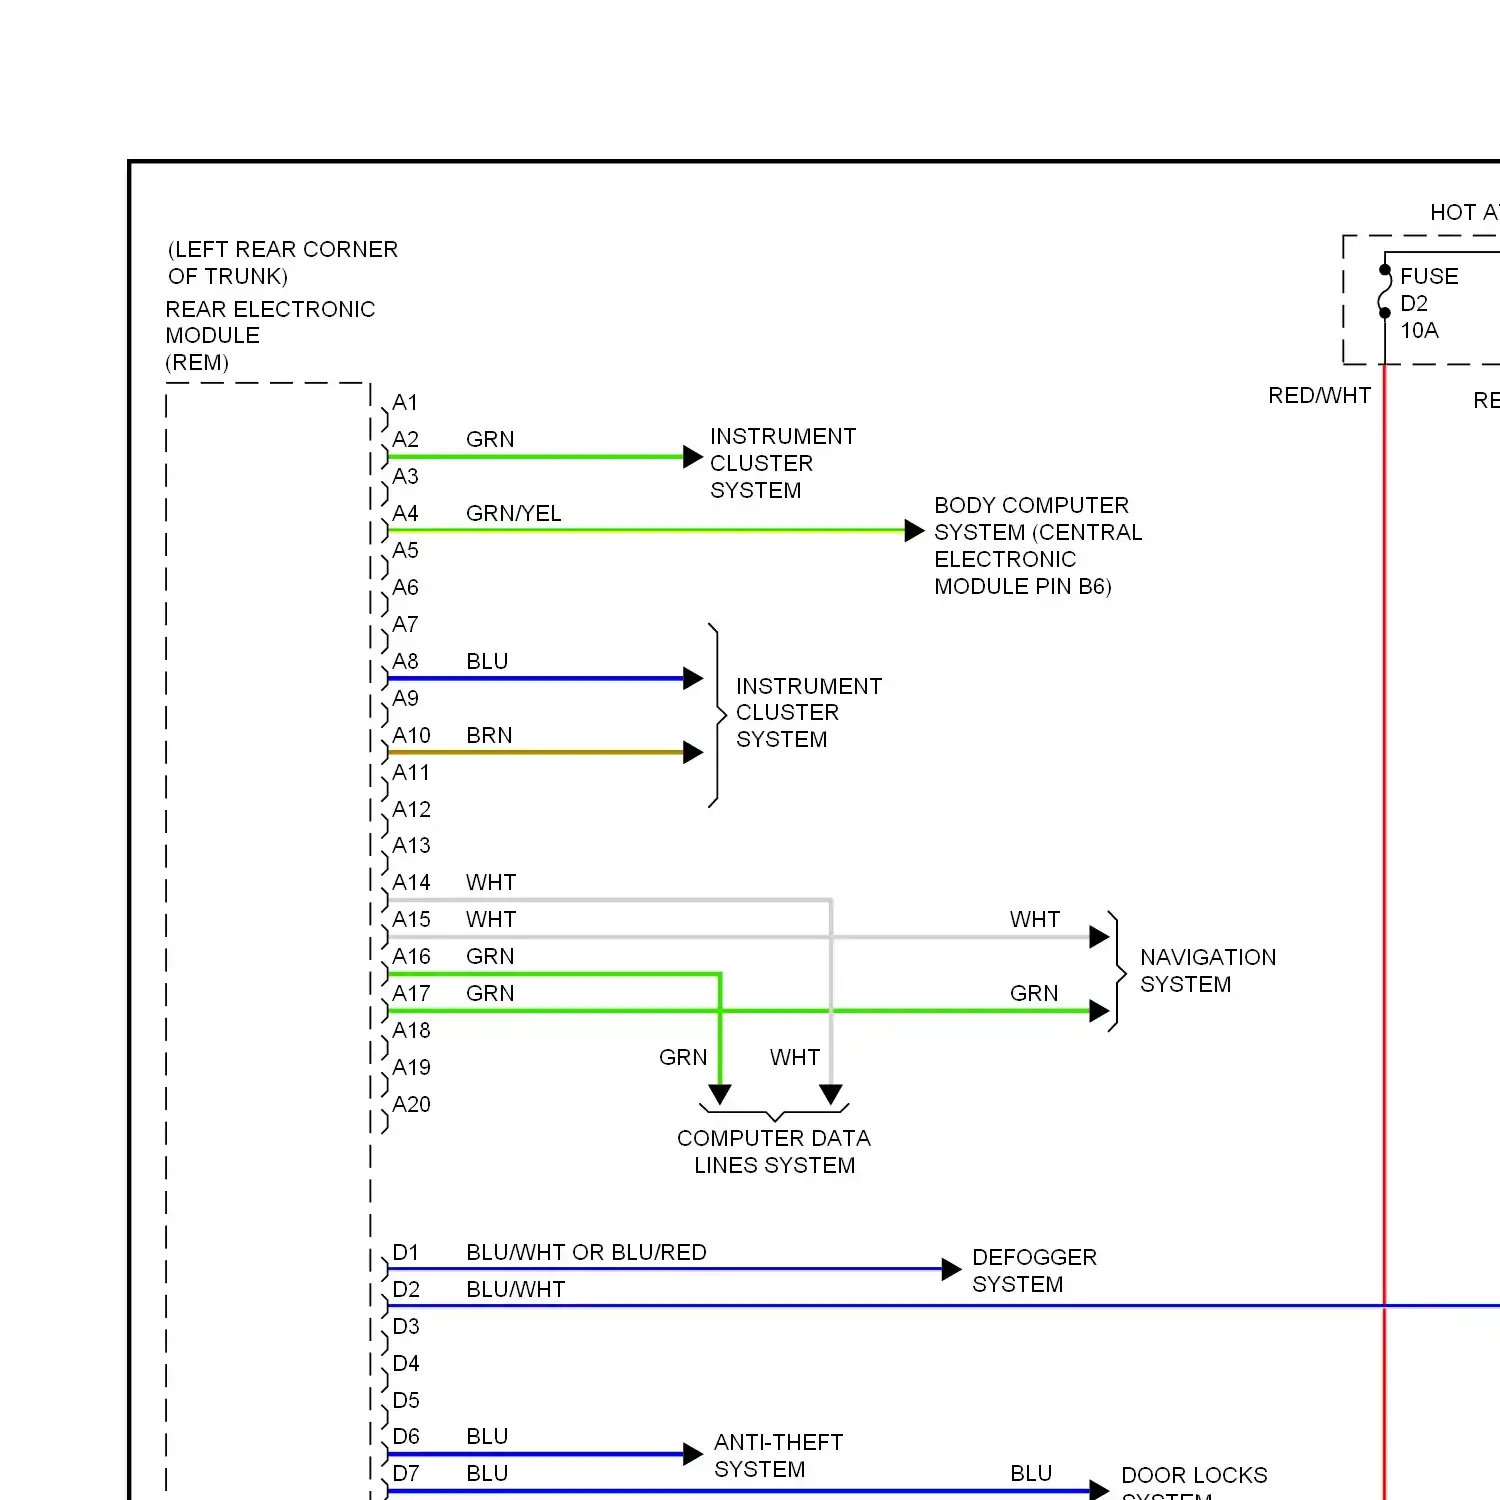Select pin label D1
Screen dimensions: 1500x1500
(406, 1252)
